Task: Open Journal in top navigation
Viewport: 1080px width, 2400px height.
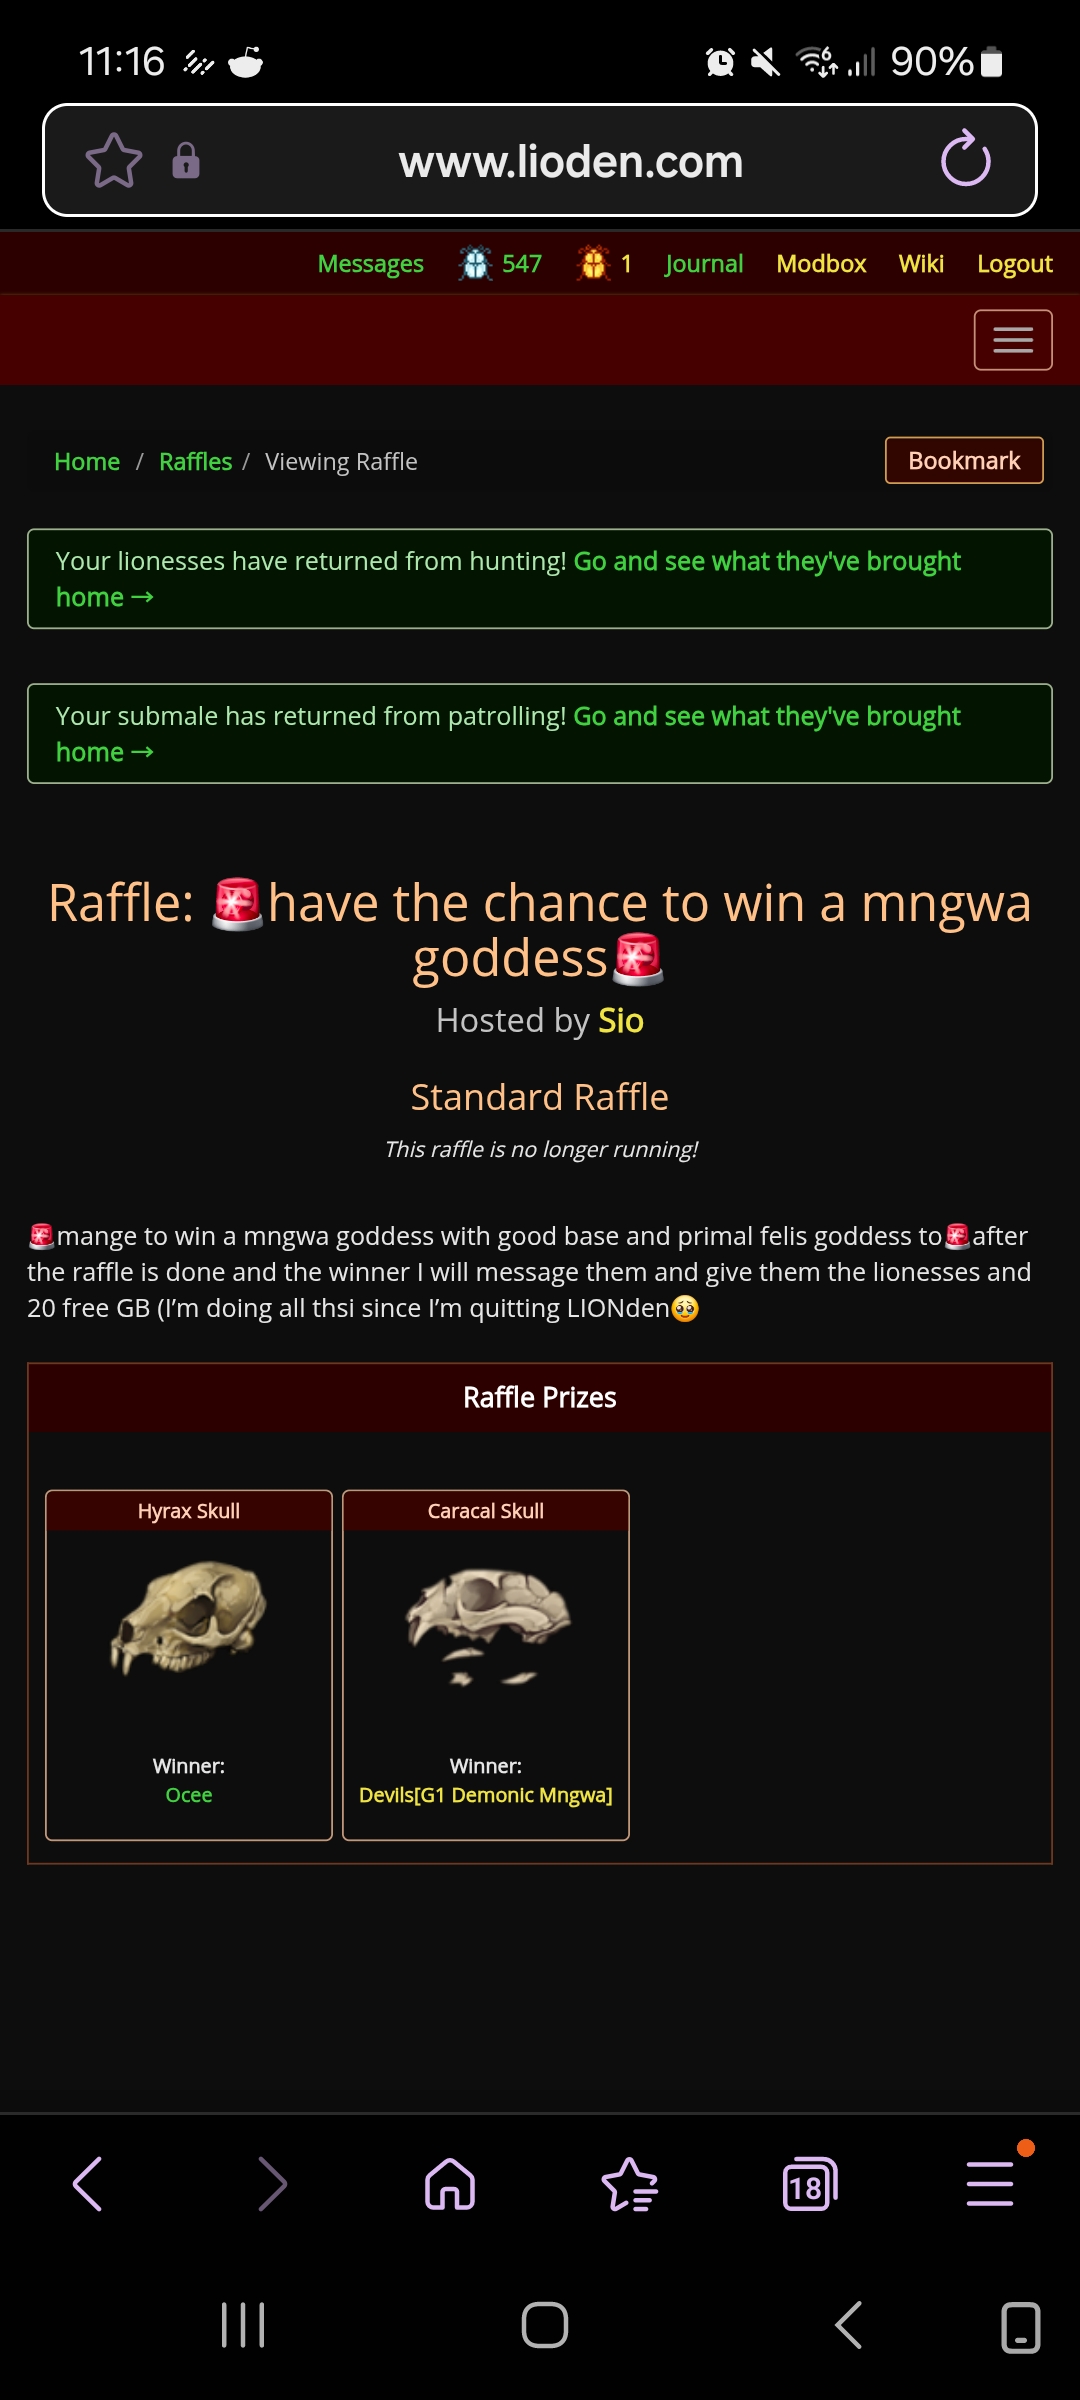Action: tap(704, 264)
